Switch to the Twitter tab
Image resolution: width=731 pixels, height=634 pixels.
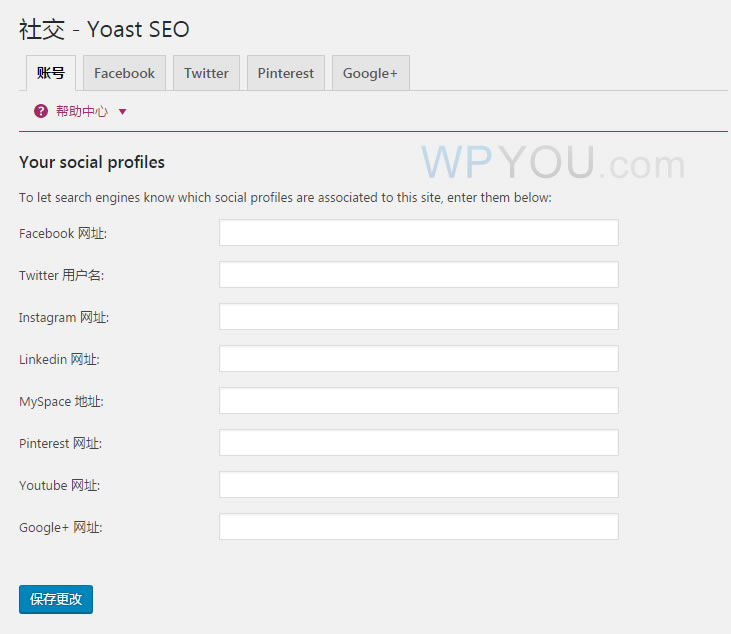207,73
